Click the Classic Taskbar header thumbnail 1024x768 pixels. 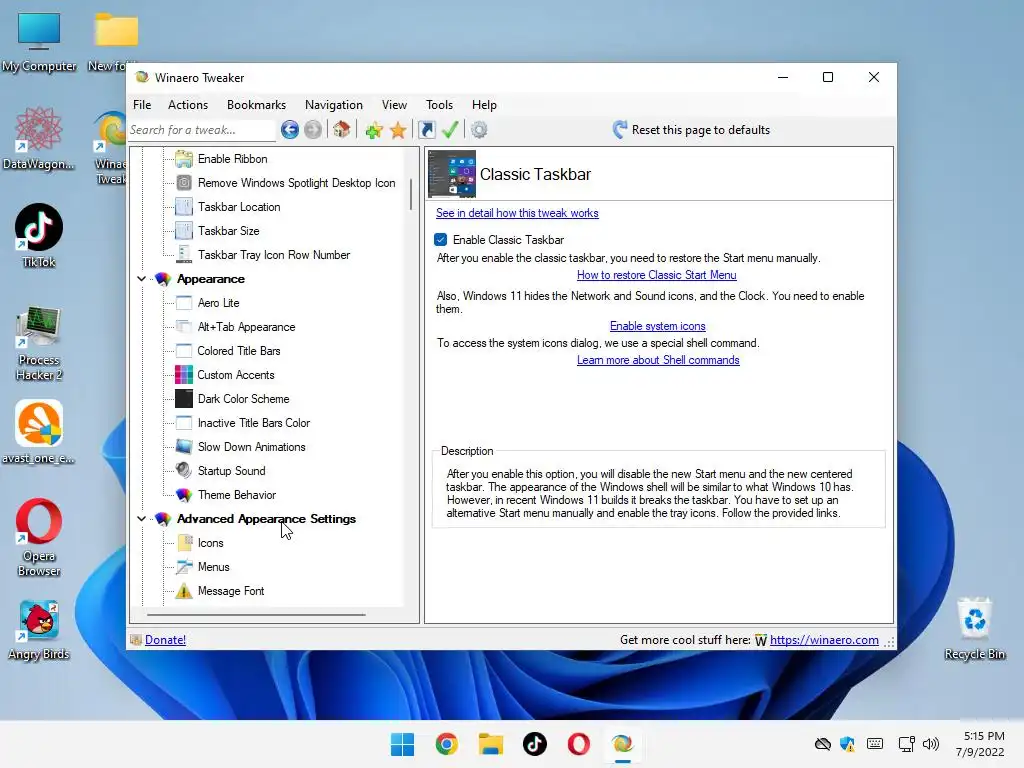(452, 174)
